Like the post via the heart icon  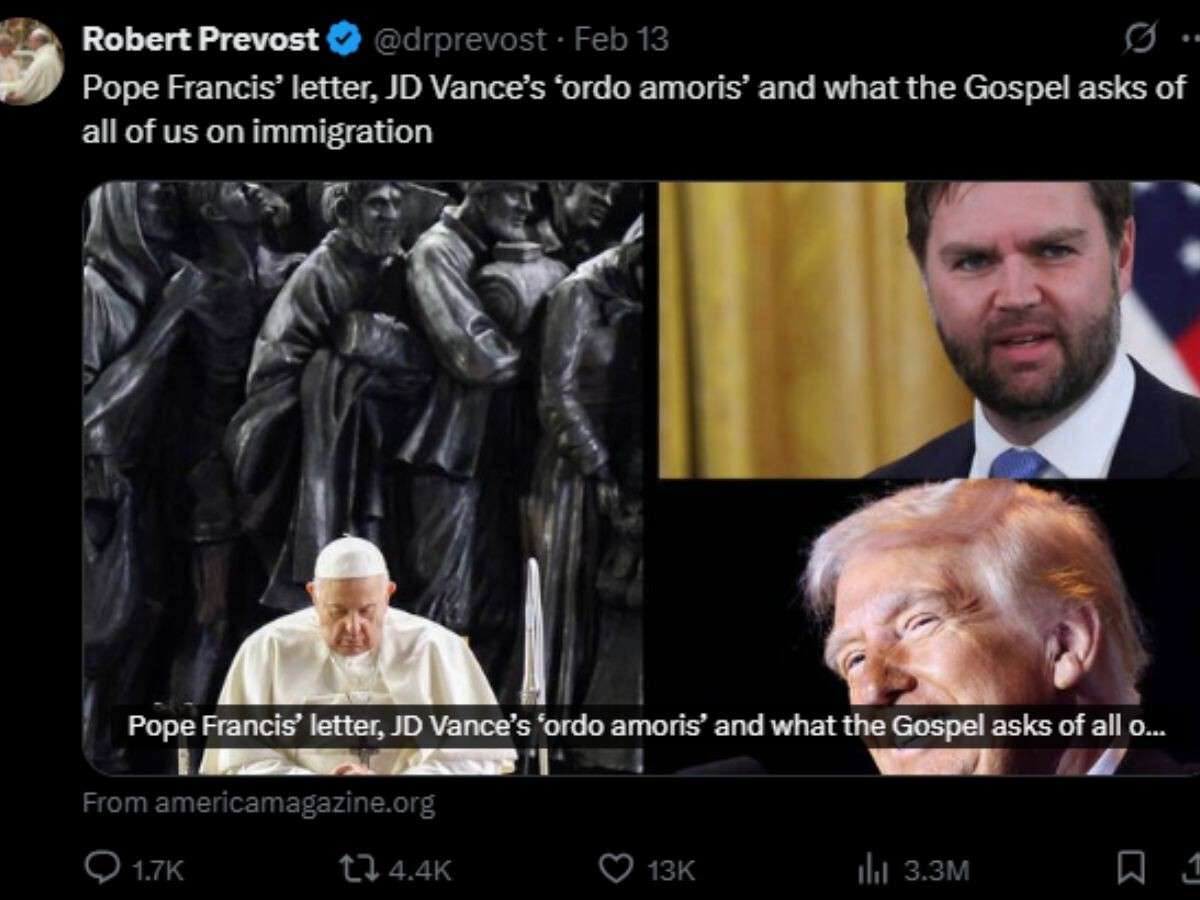[615, 869]
